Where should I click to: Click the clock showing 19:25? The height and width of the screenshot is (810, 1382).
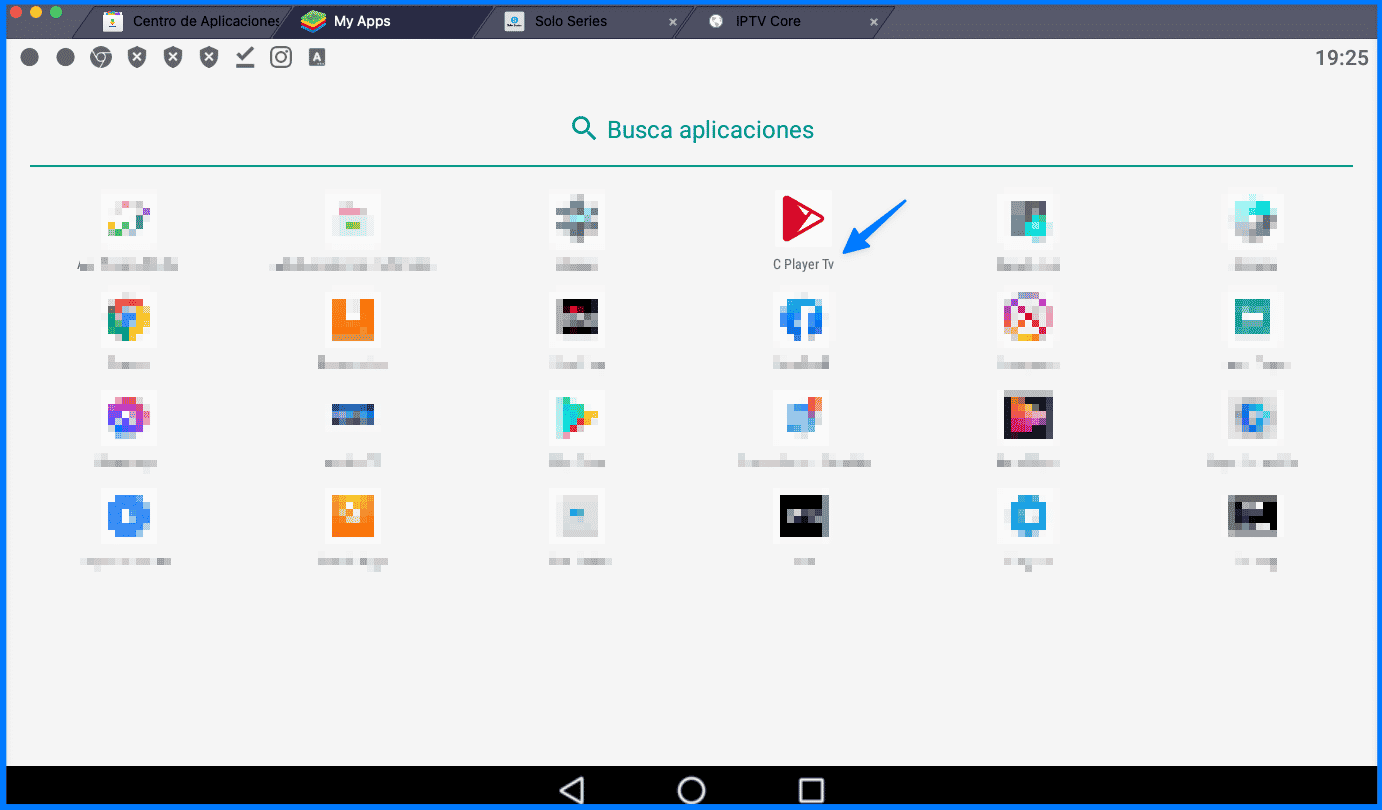tap(1344, 57)
